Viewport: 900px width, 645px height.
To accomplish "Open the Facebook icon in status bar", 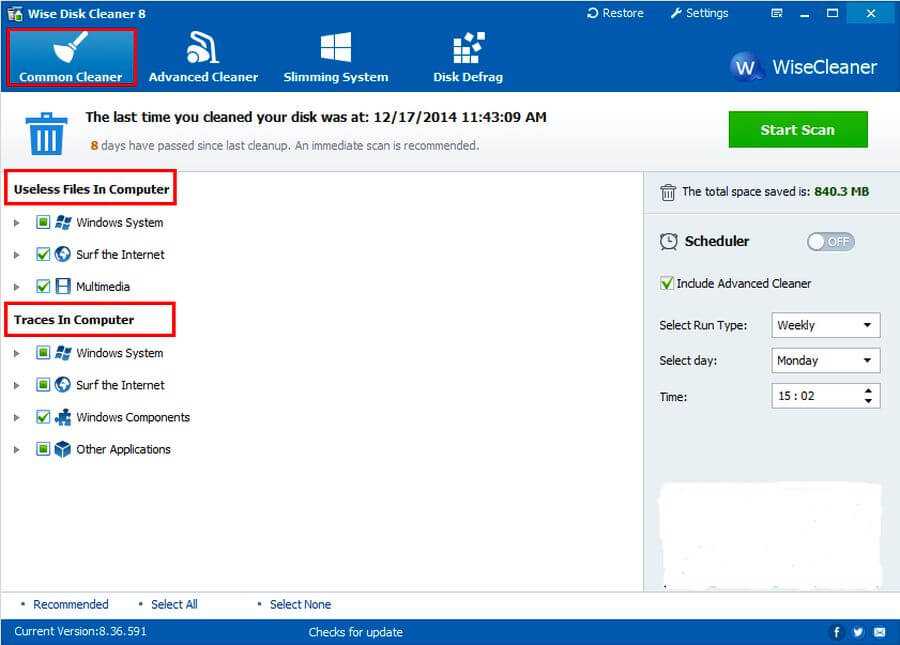I will (837, 632).
